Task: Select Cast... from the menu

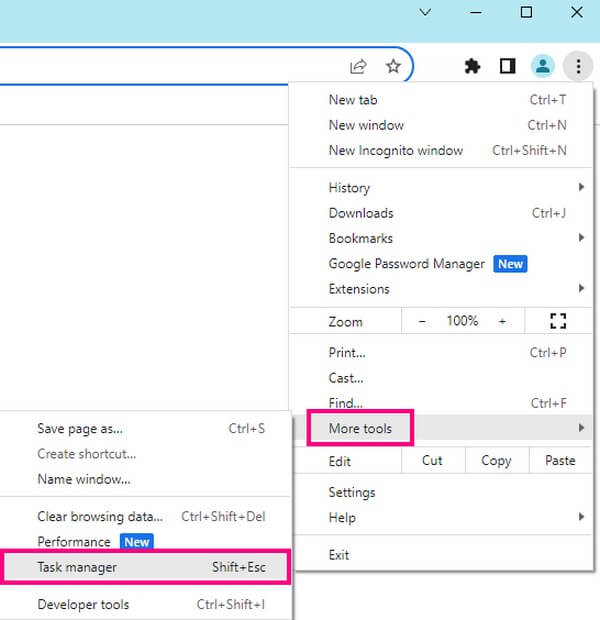Action: point(441,378)
